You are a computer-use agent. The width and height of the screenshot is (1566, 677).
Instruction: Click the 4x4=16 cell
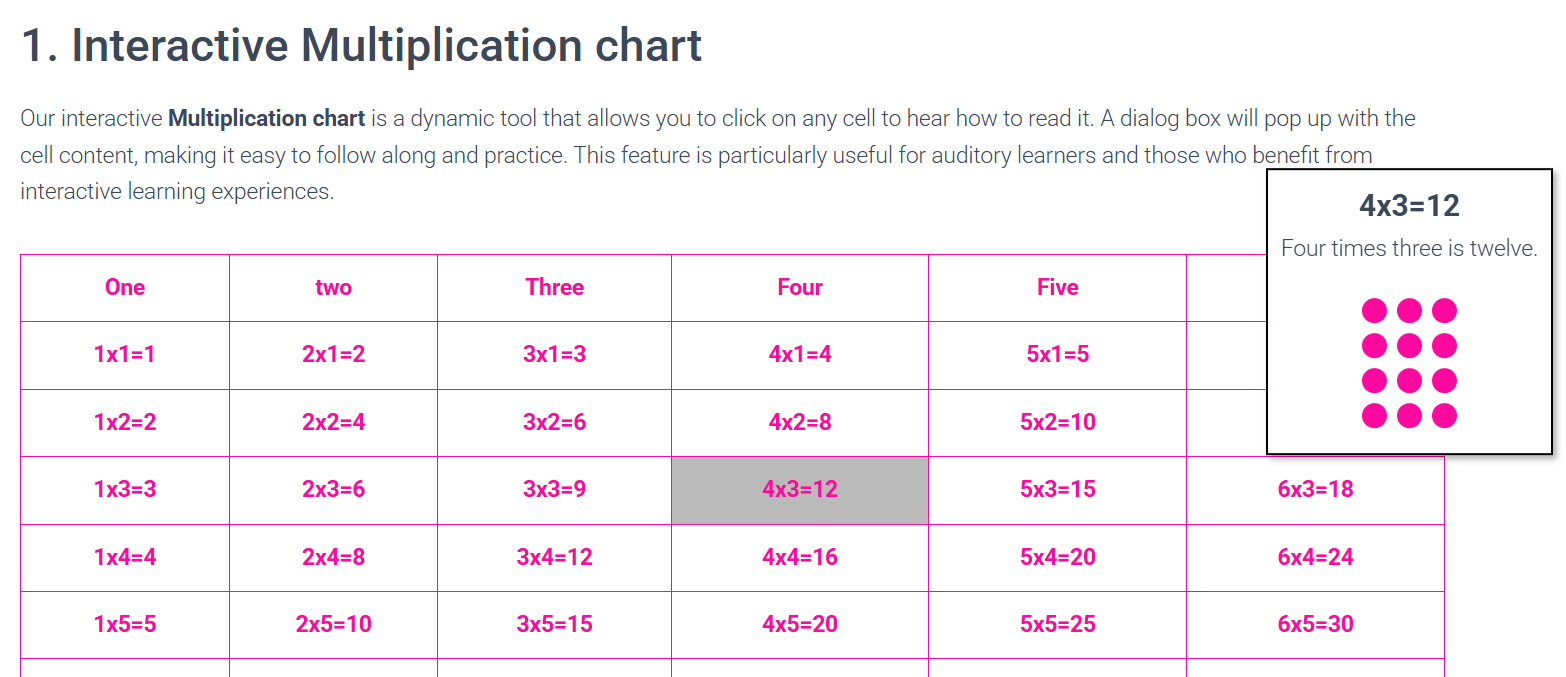pos(799,557)
